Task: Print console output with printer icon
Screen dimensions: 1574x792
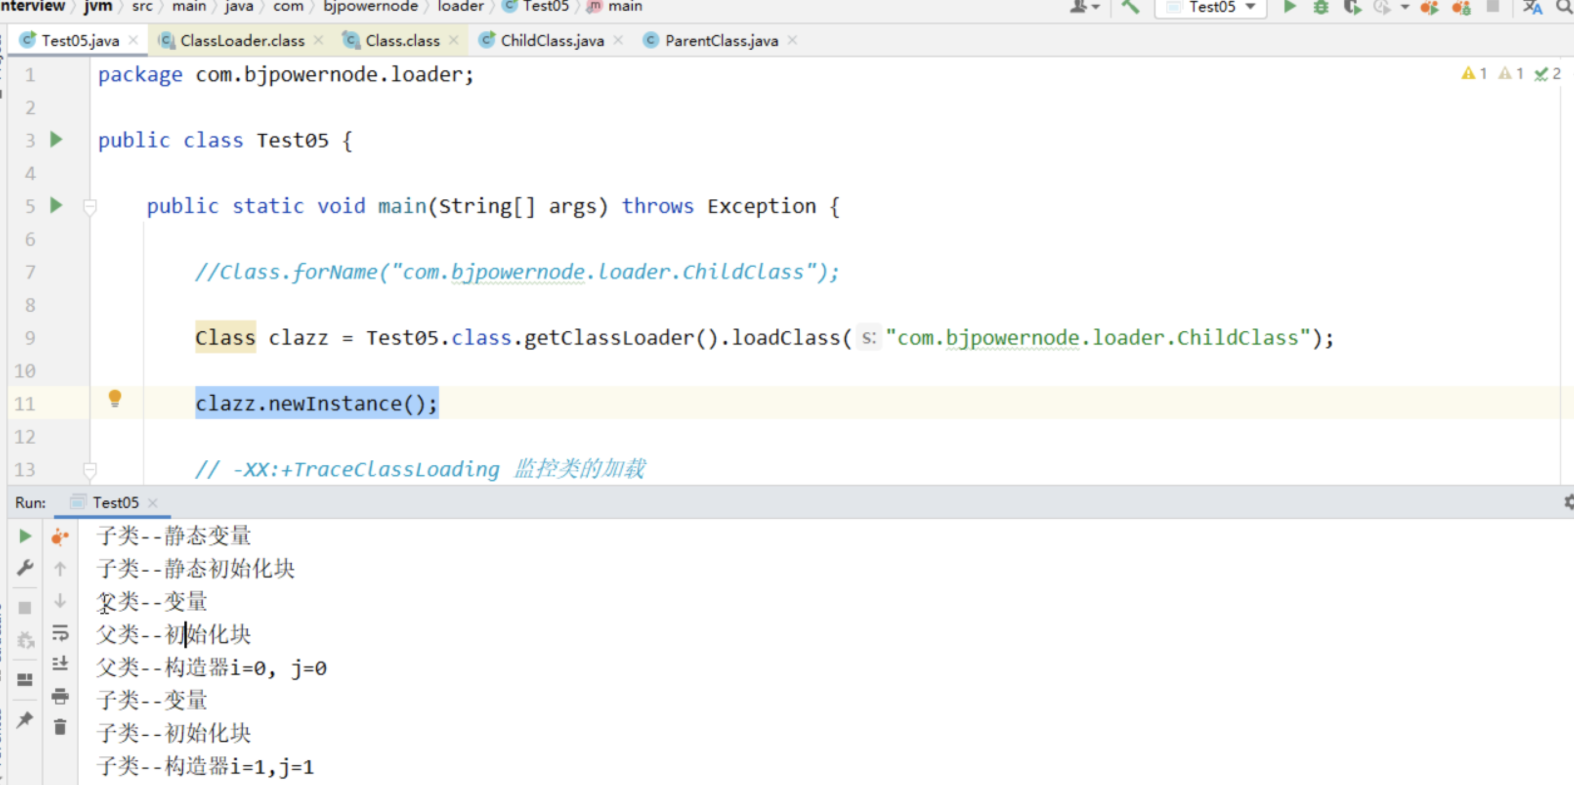Action: pos(60,696)
